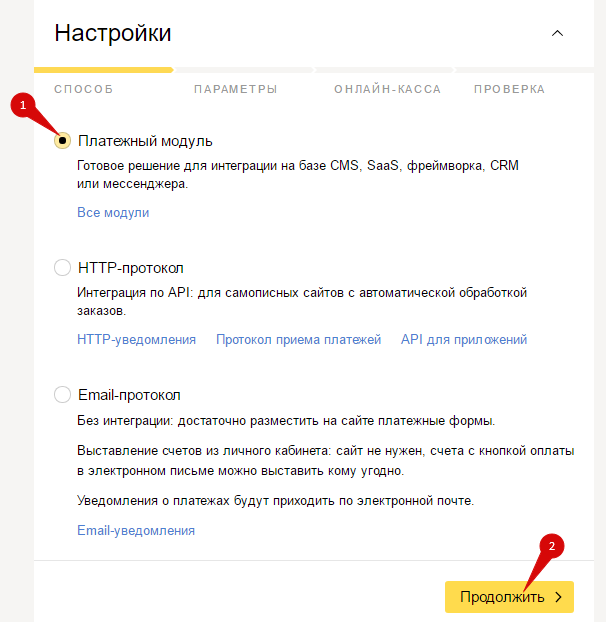
Task: Open the ПРОВЕРКА step tab
Action: pyautogui.click(x=509, y=89)
